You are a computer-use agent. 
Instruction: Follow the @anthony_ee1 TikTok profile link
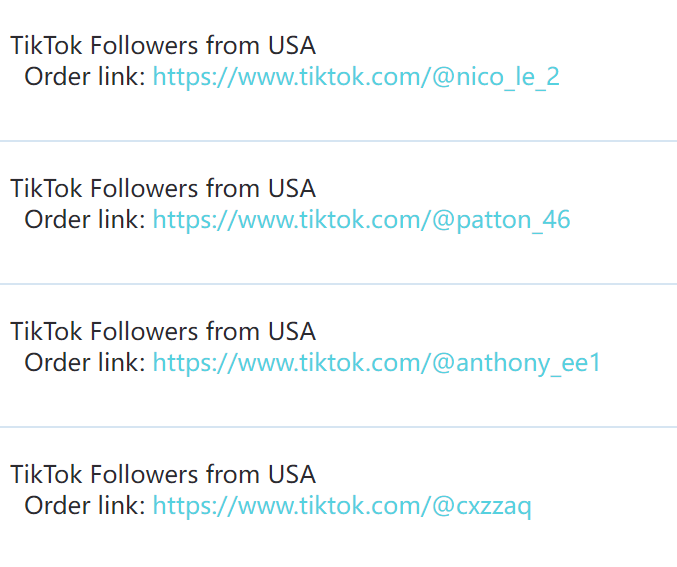click(x=376, y=363)
